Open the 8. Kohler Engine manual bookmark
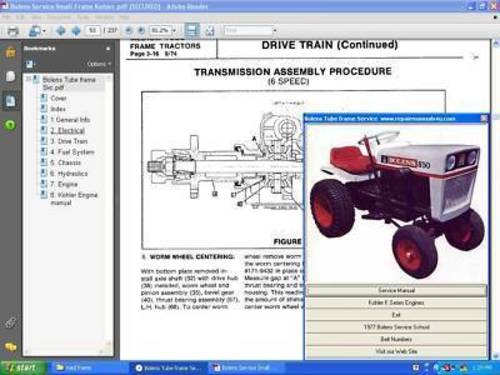 (x=74, y=199)
